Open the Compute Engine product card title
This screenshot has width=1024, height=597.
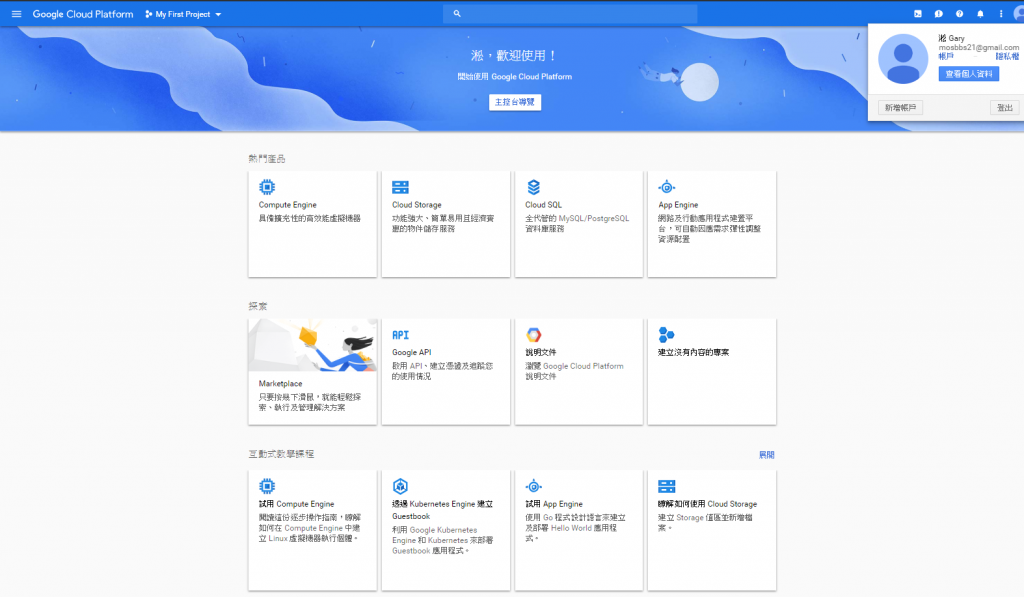[x=287, y=204]
